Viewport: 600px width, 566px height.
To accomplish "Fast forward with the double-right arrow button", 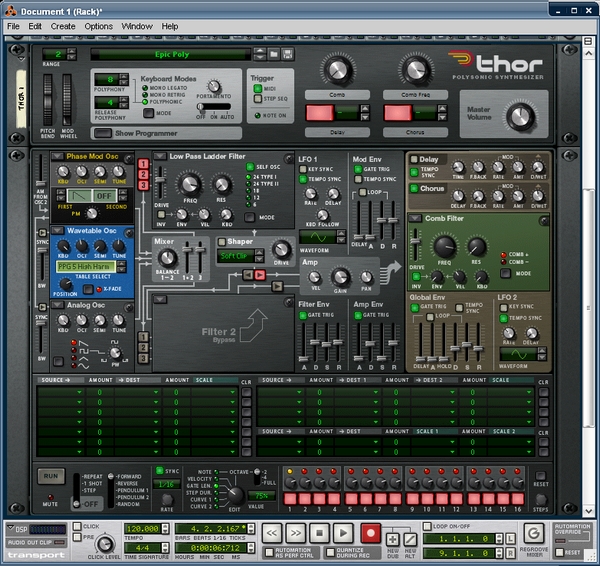I will coord(296,533).
